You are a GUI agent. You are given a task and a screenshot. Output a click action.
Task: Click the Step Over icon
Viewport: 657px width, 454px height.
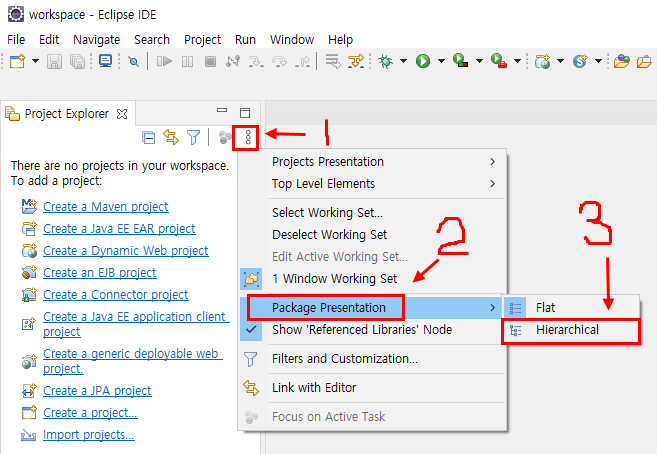[279, 62]
